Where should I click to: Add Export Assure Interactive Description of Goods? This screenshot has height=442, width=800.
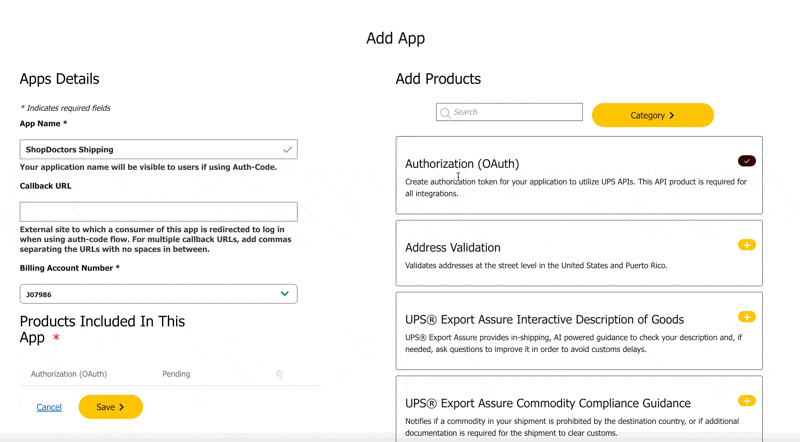(746, 317)
